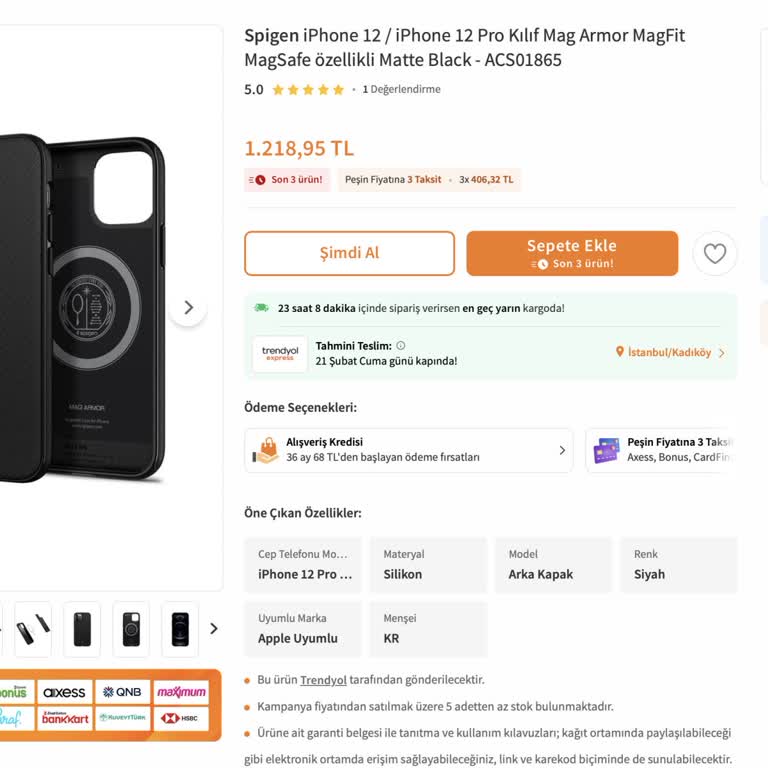Click the credit card Peşin Fiyatına icon
Viewport: 768px width, 768px height.
click(x=606, y=450)
